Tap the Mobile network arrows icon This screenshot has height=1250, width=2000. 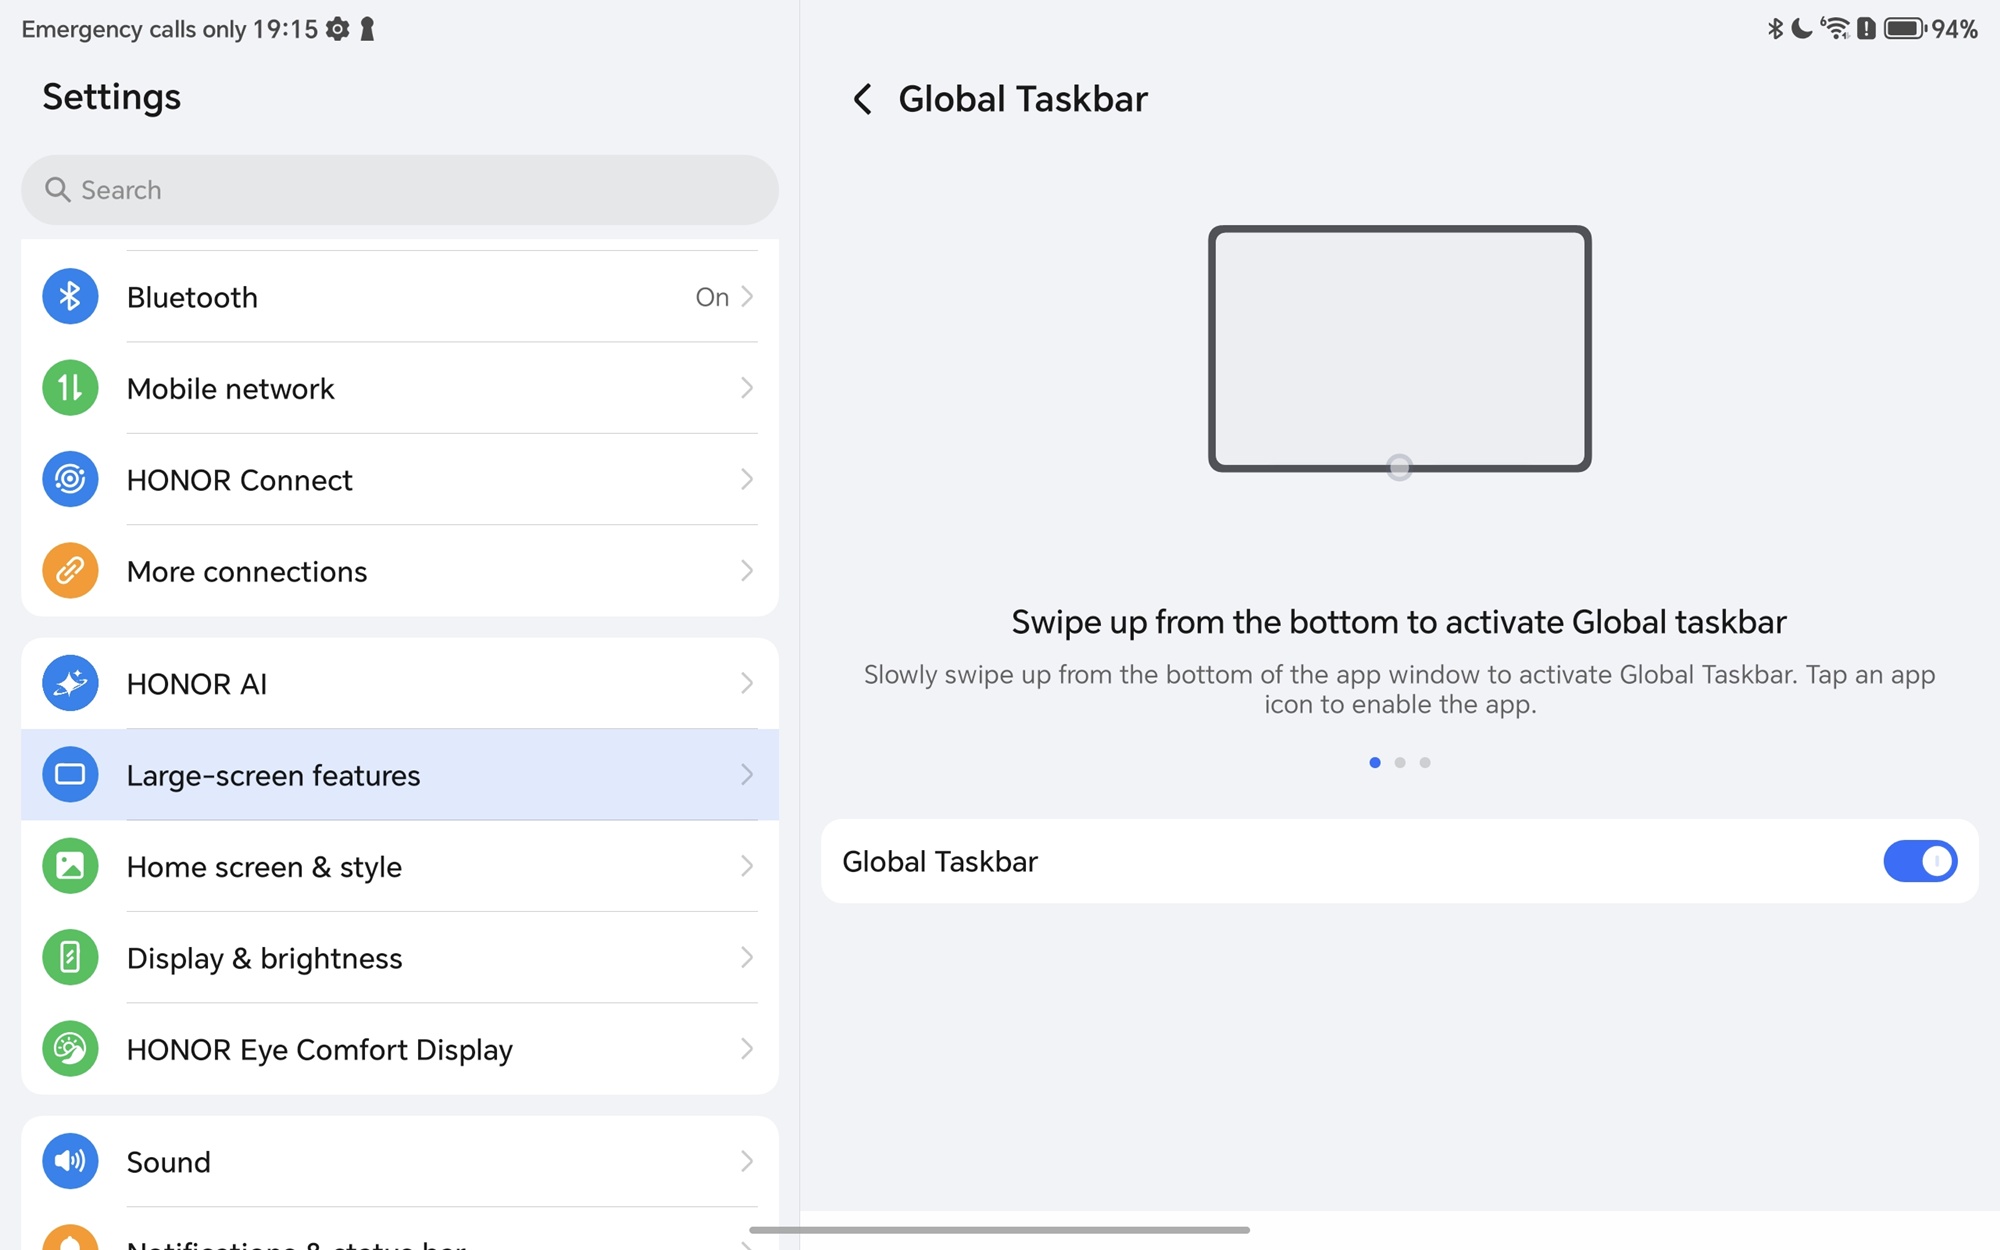70,388
